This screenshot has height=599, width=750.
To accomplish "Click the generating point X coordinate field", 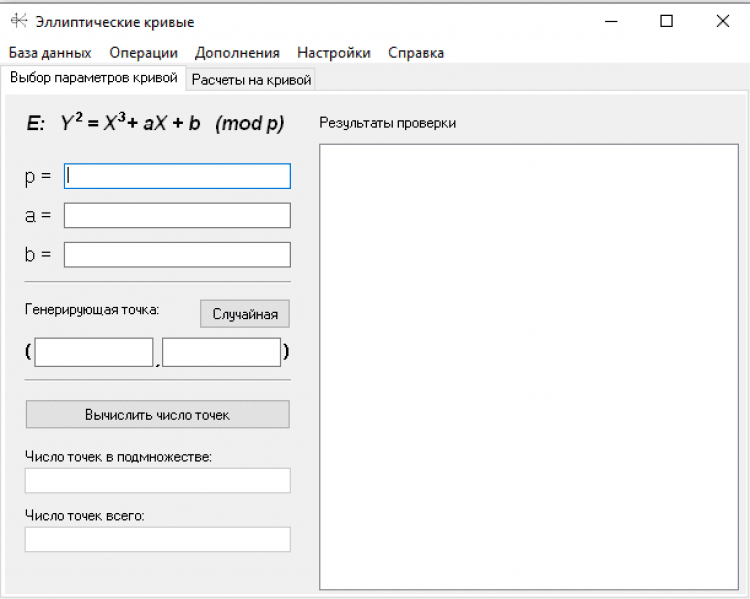I will tap(93, 352).
